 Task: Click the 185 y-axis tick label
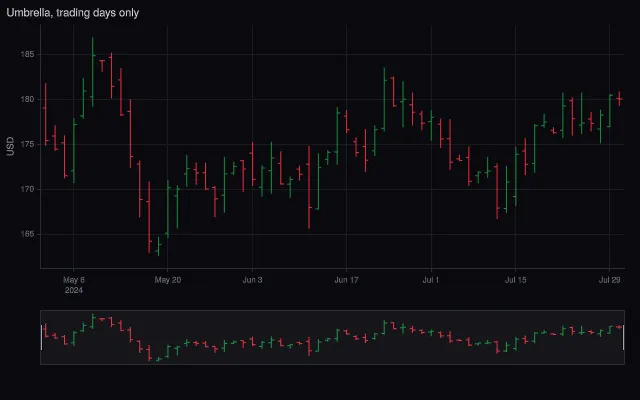tap(27, 54)
